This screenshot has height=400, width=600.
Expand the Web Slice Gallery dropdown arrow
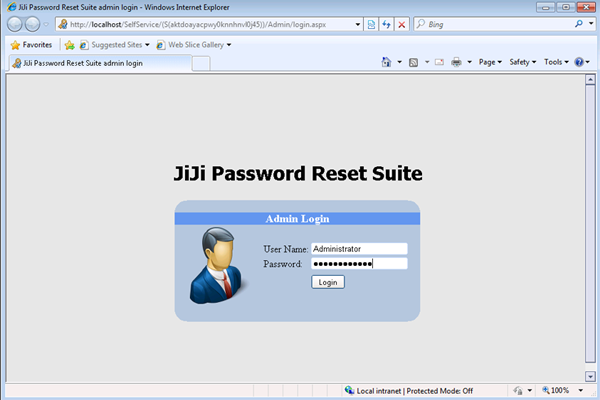(x=229, y=45)
